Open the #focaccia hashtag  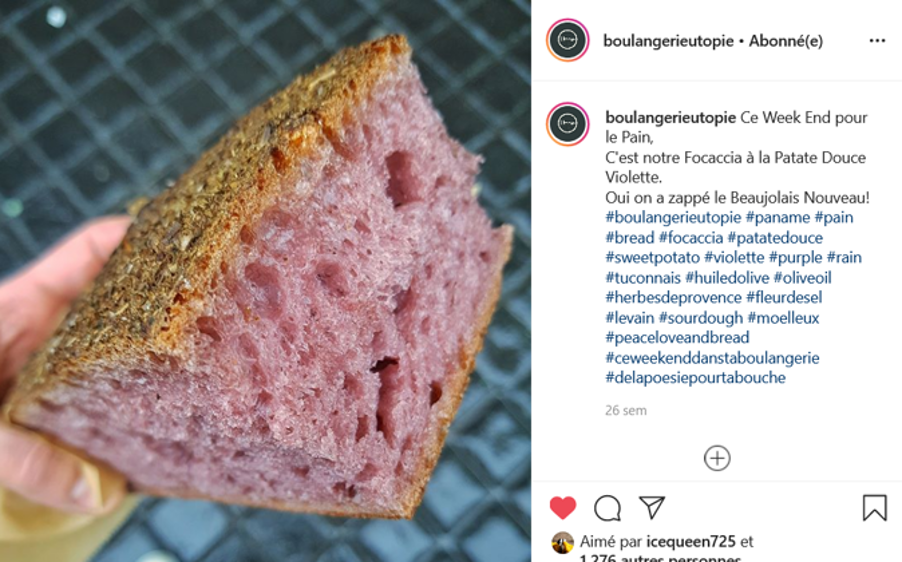point(690,238)
